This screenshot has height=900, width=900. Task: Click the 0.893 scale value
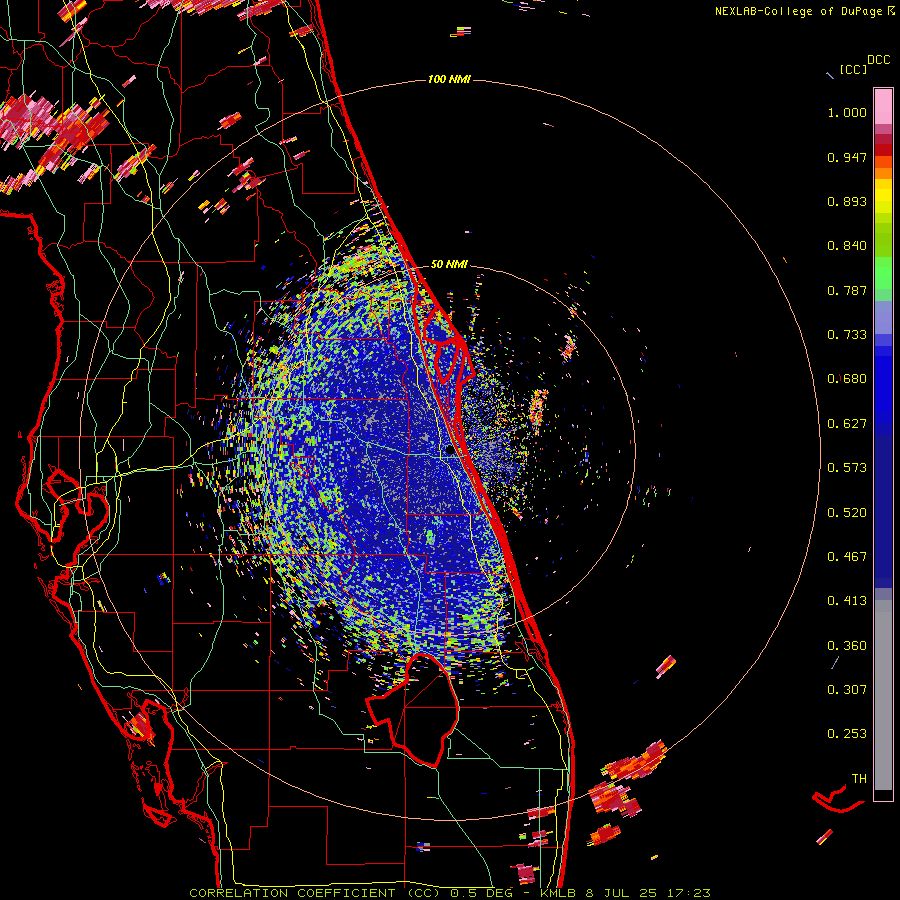click(x=847, y=201)
